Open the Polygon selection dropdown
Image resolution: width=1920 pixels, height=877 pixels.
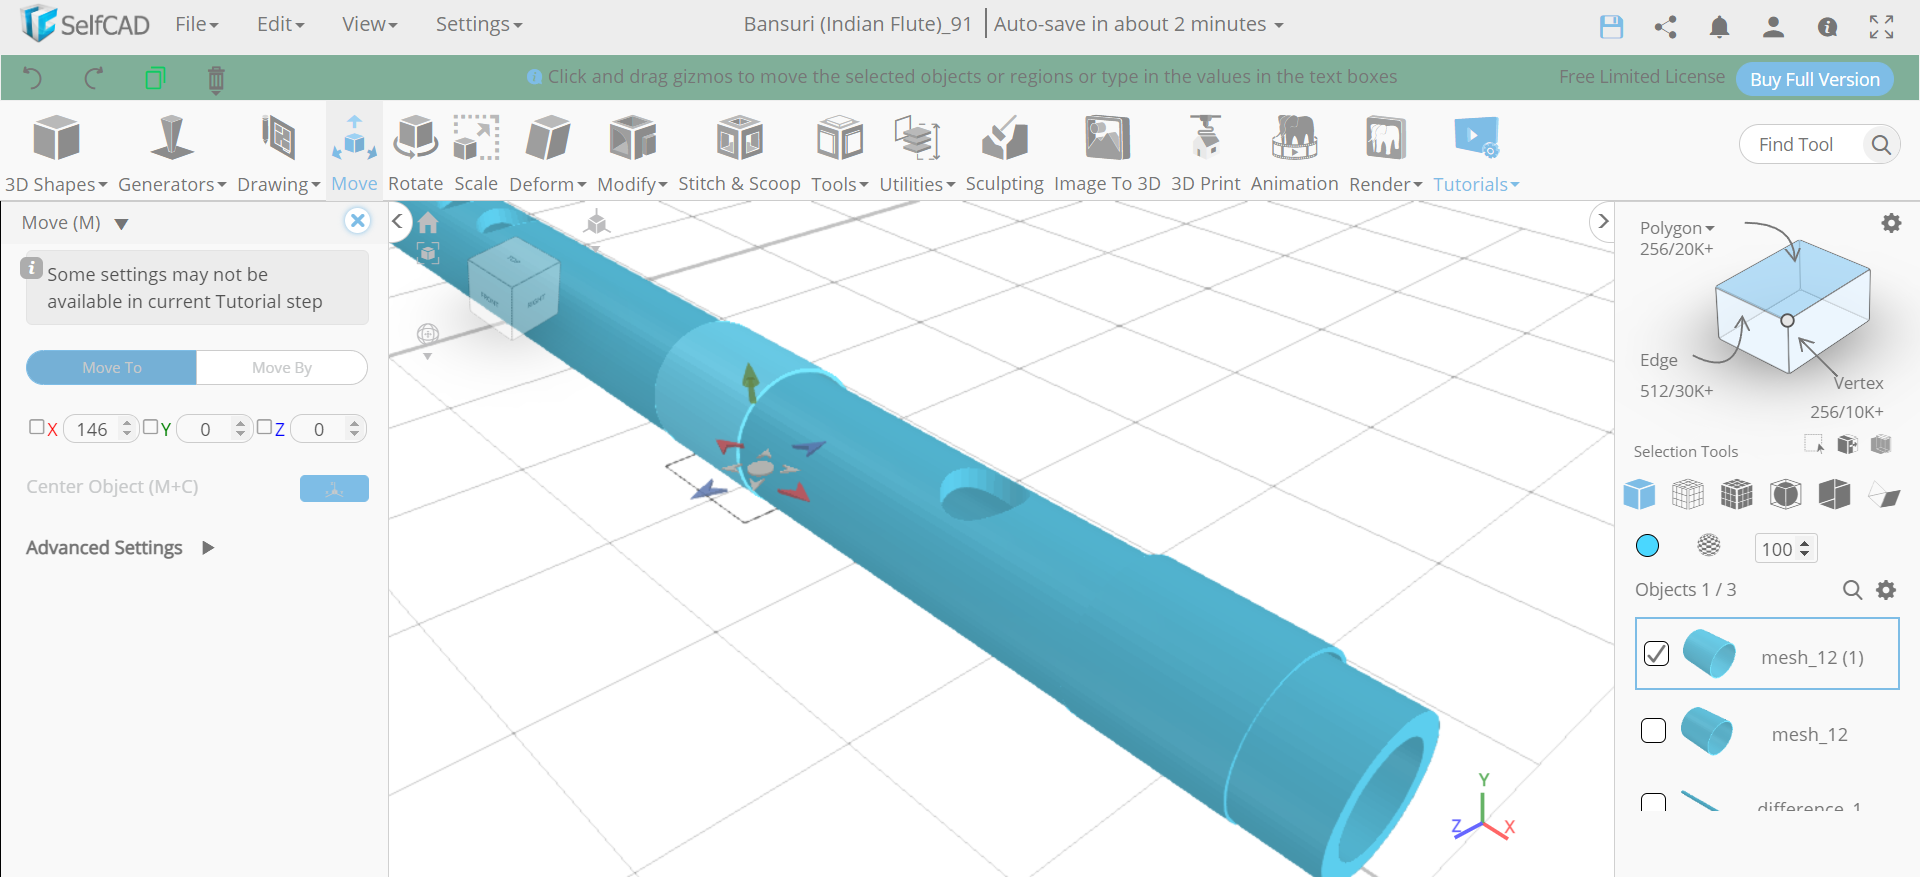pyautogui.click(x=1676, y=228)
